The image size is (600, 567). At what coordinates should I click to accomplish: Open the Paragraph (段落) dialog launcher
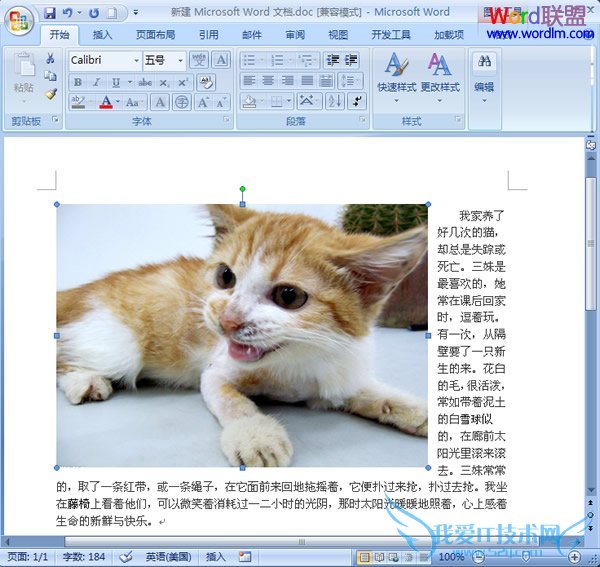tap(362, 120)
